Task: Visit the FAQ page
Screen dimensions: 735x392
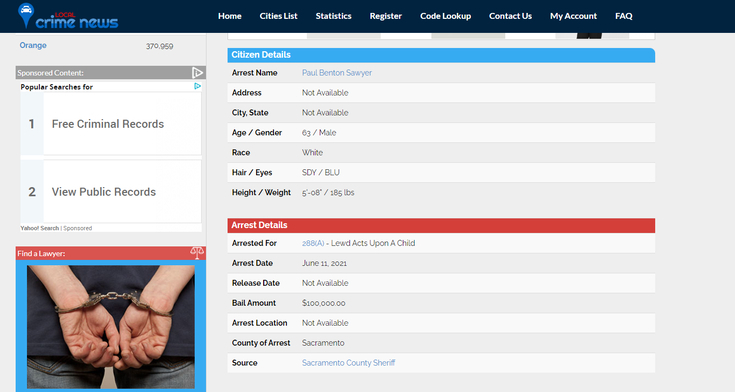Action: point(623,16)
